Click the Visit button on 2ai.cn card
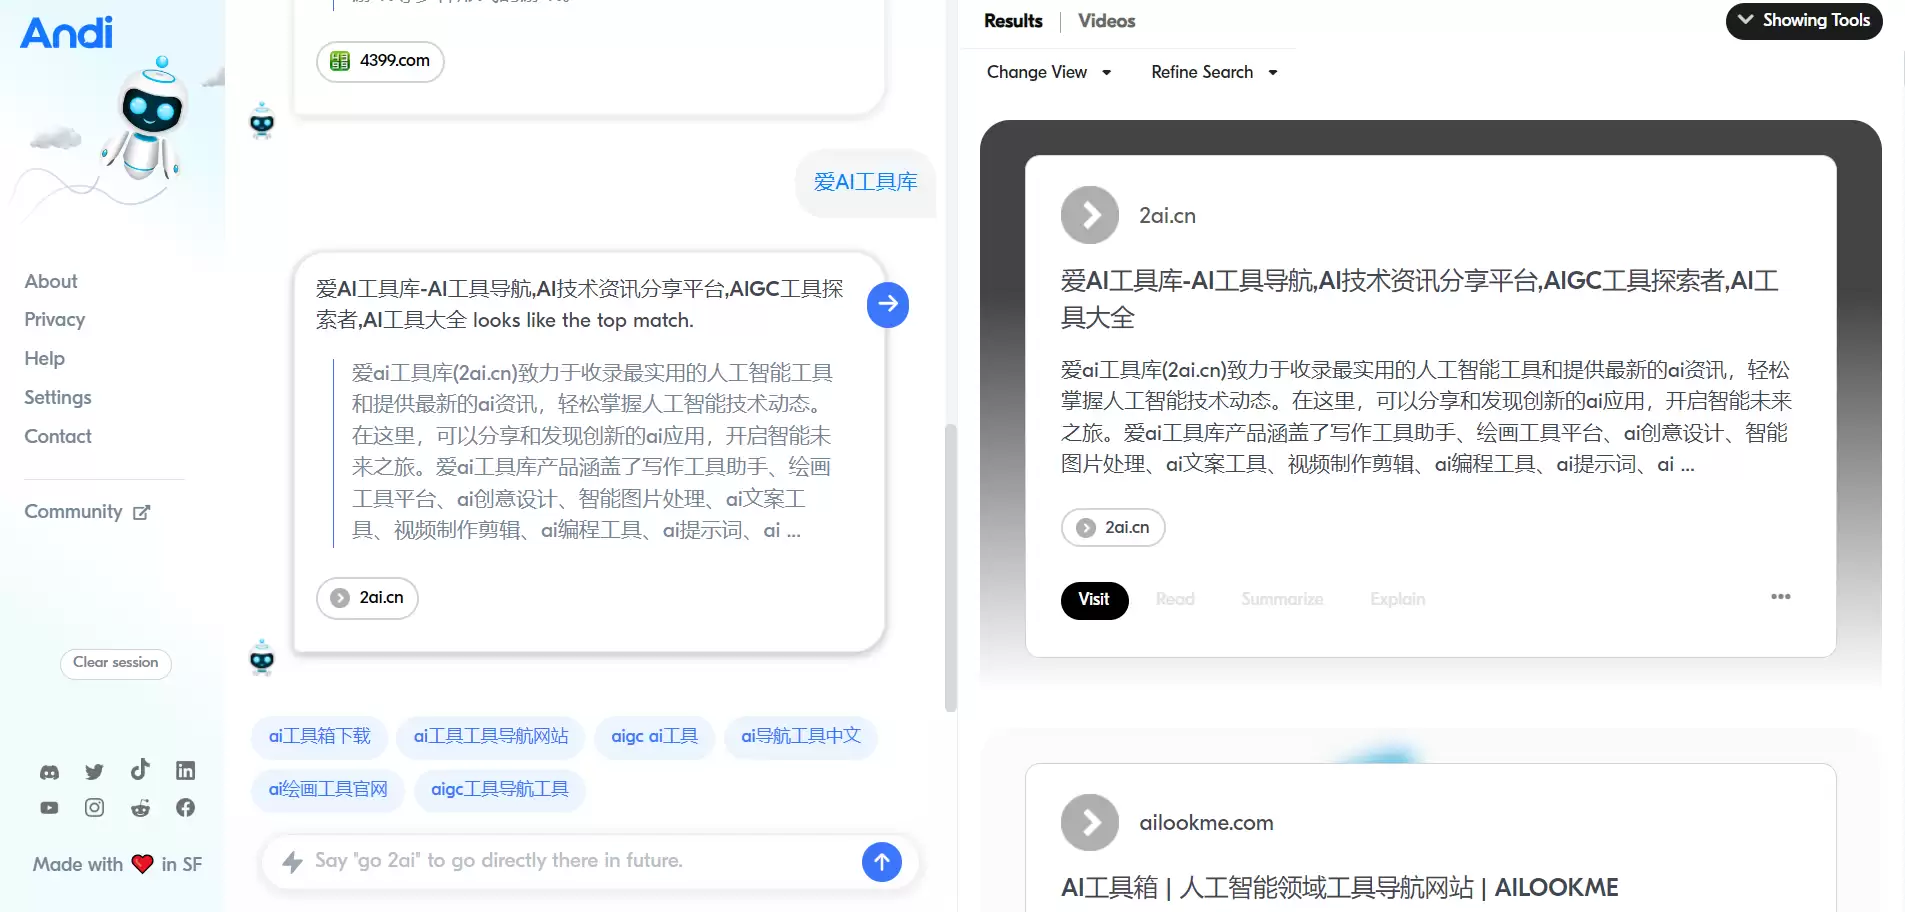 coord(1094,600)
